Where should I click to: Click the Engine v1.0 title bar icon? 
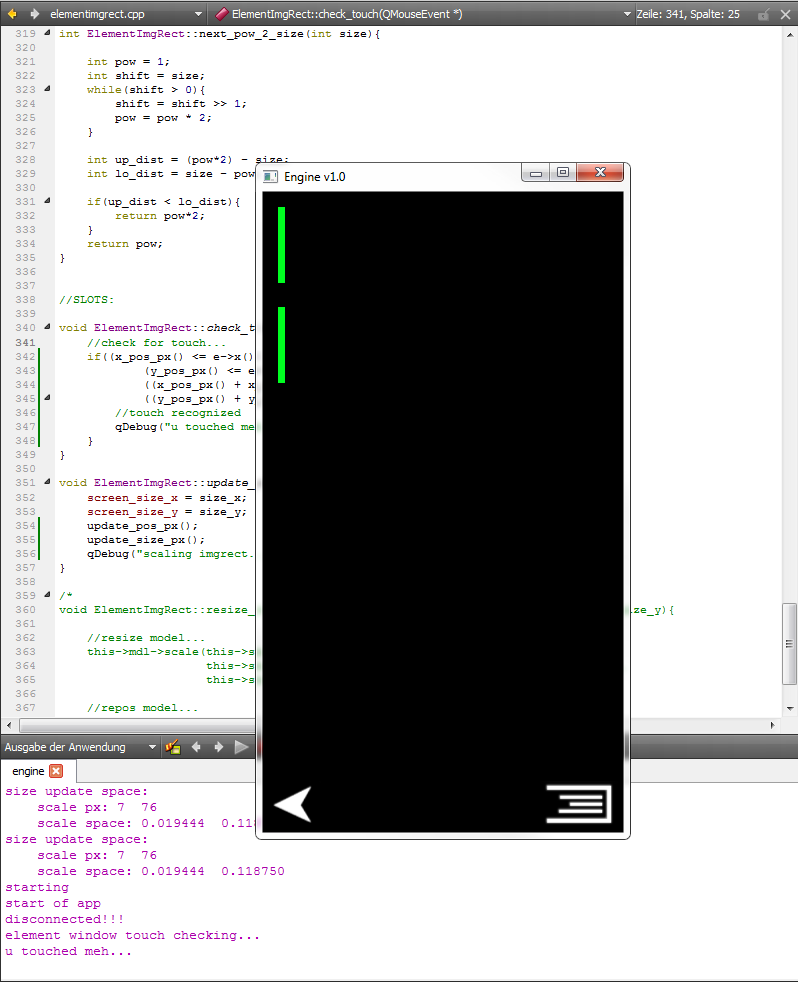click(271, 177)
